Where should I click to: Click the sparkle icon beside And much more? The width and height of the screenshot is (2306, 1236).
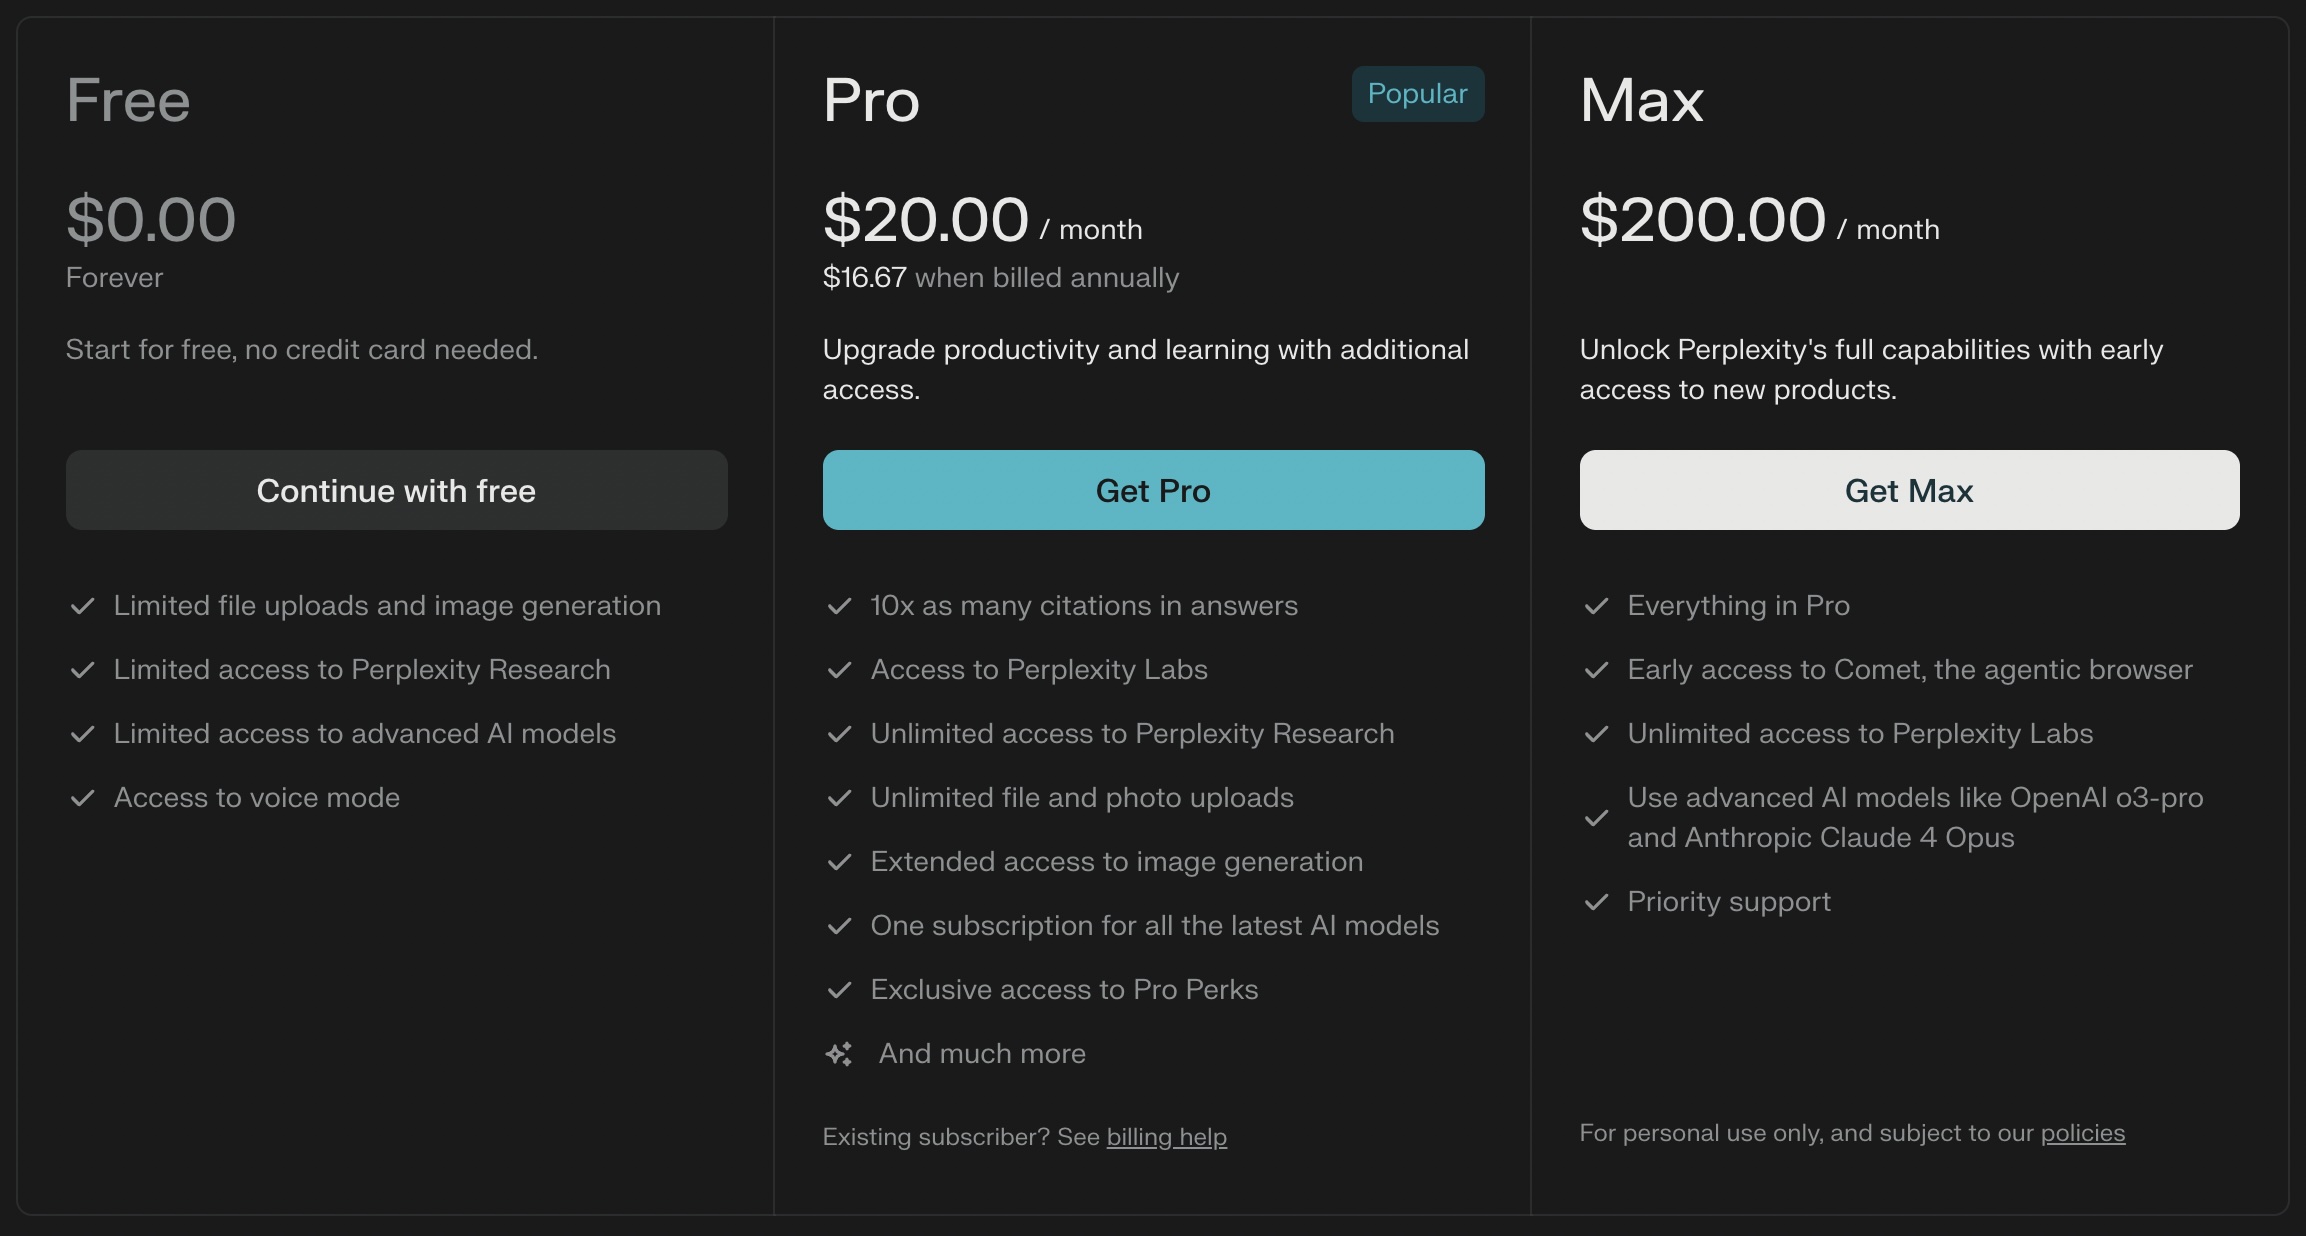[x=839, y=1054]
